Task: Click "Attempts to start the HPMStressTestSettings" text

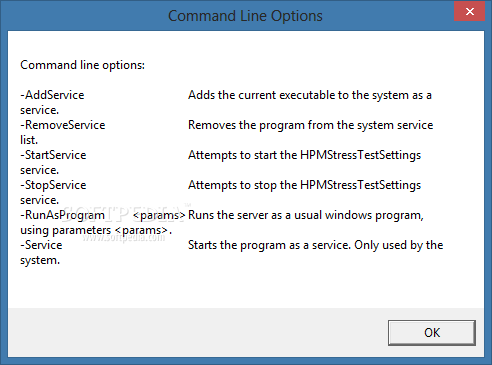Action: 304,155
